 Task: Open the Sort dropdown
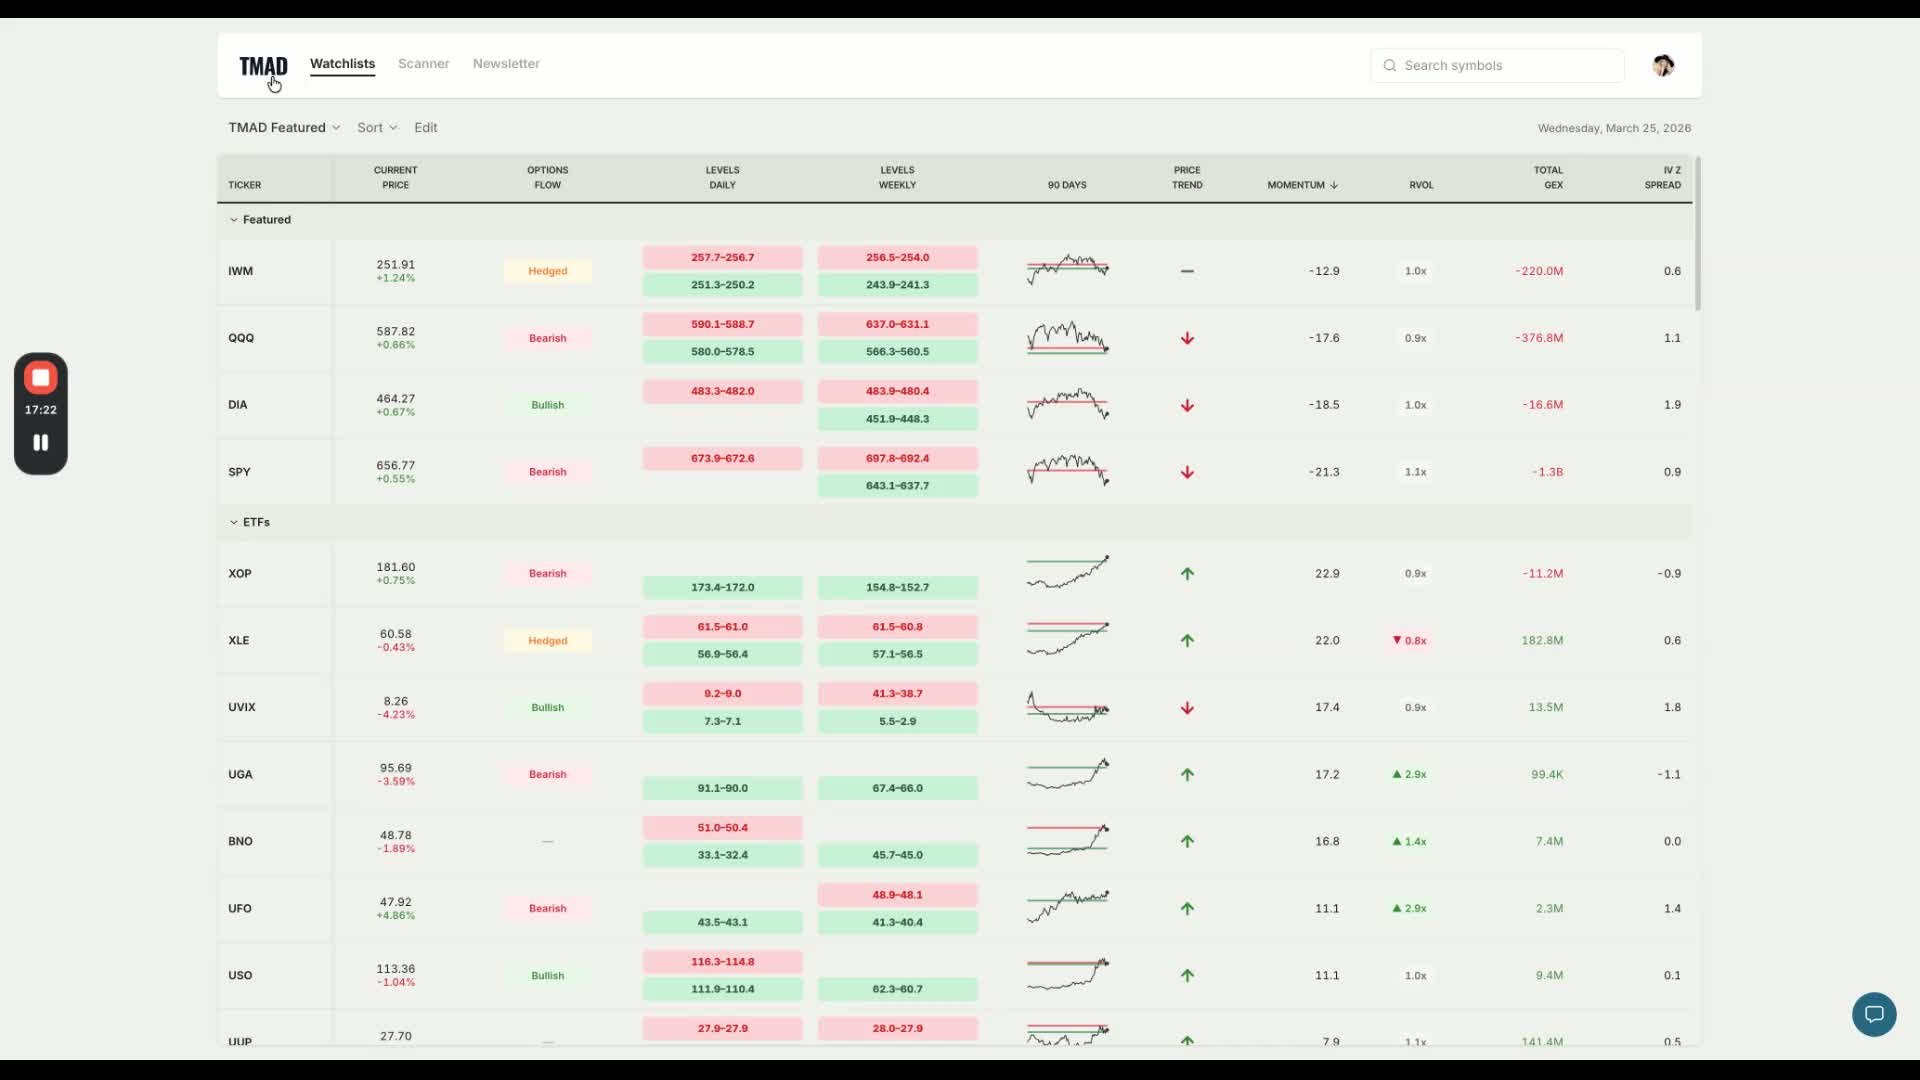(x=377, y=128)
